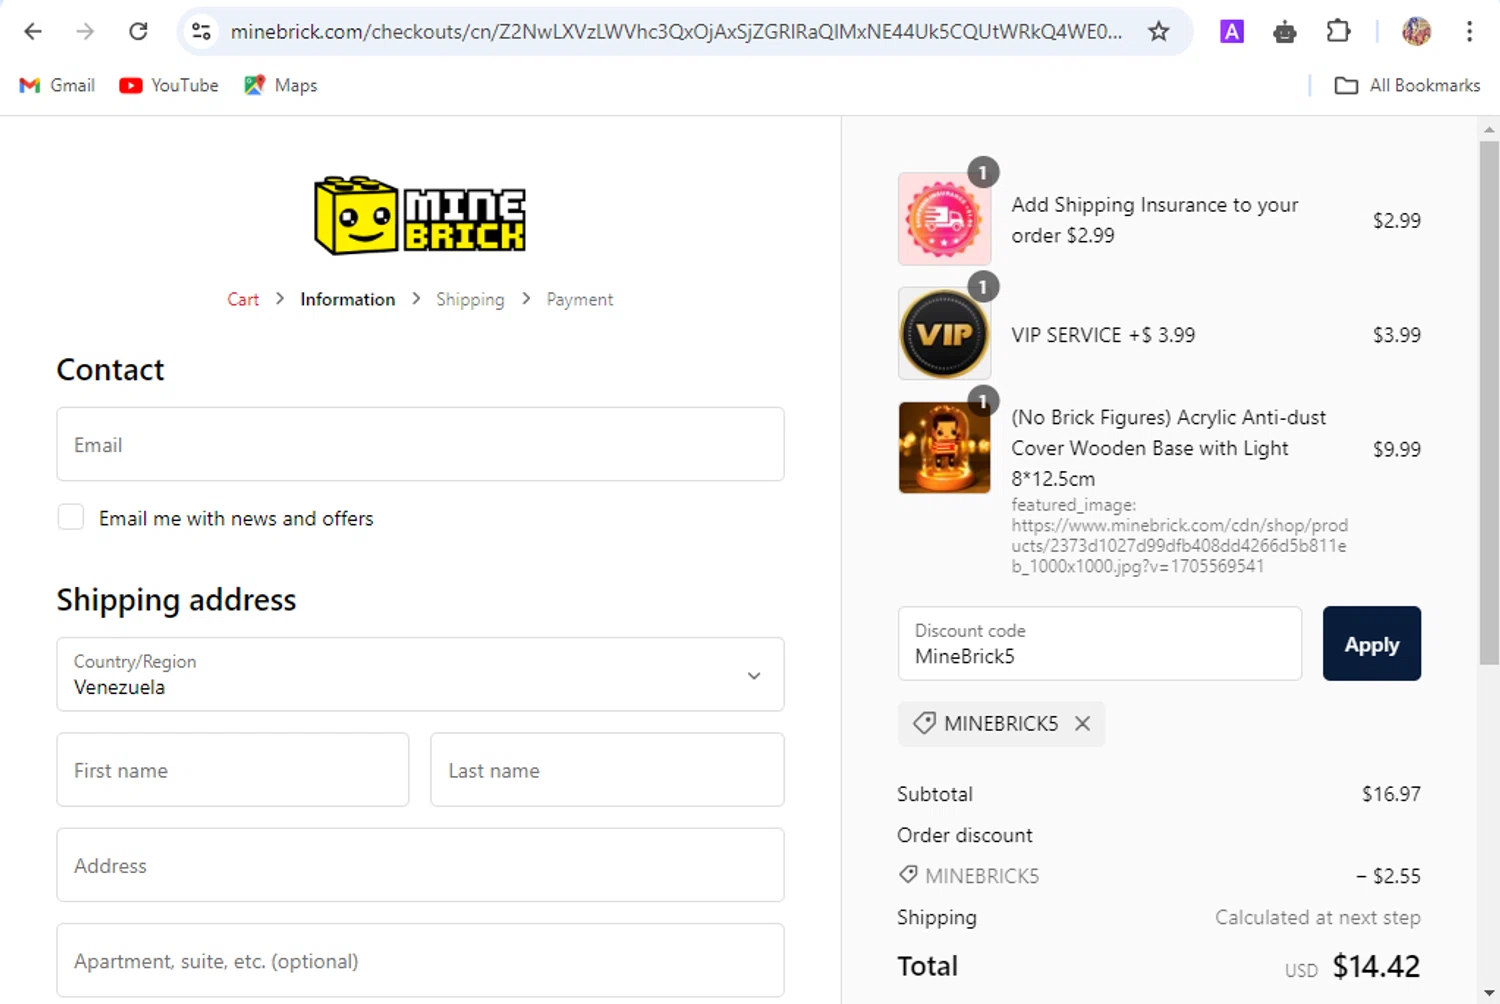Click 'VIP SERVICE +$ 3.99' item name
Viewport: 1500px width, 1004px height.
[1103, 335]
